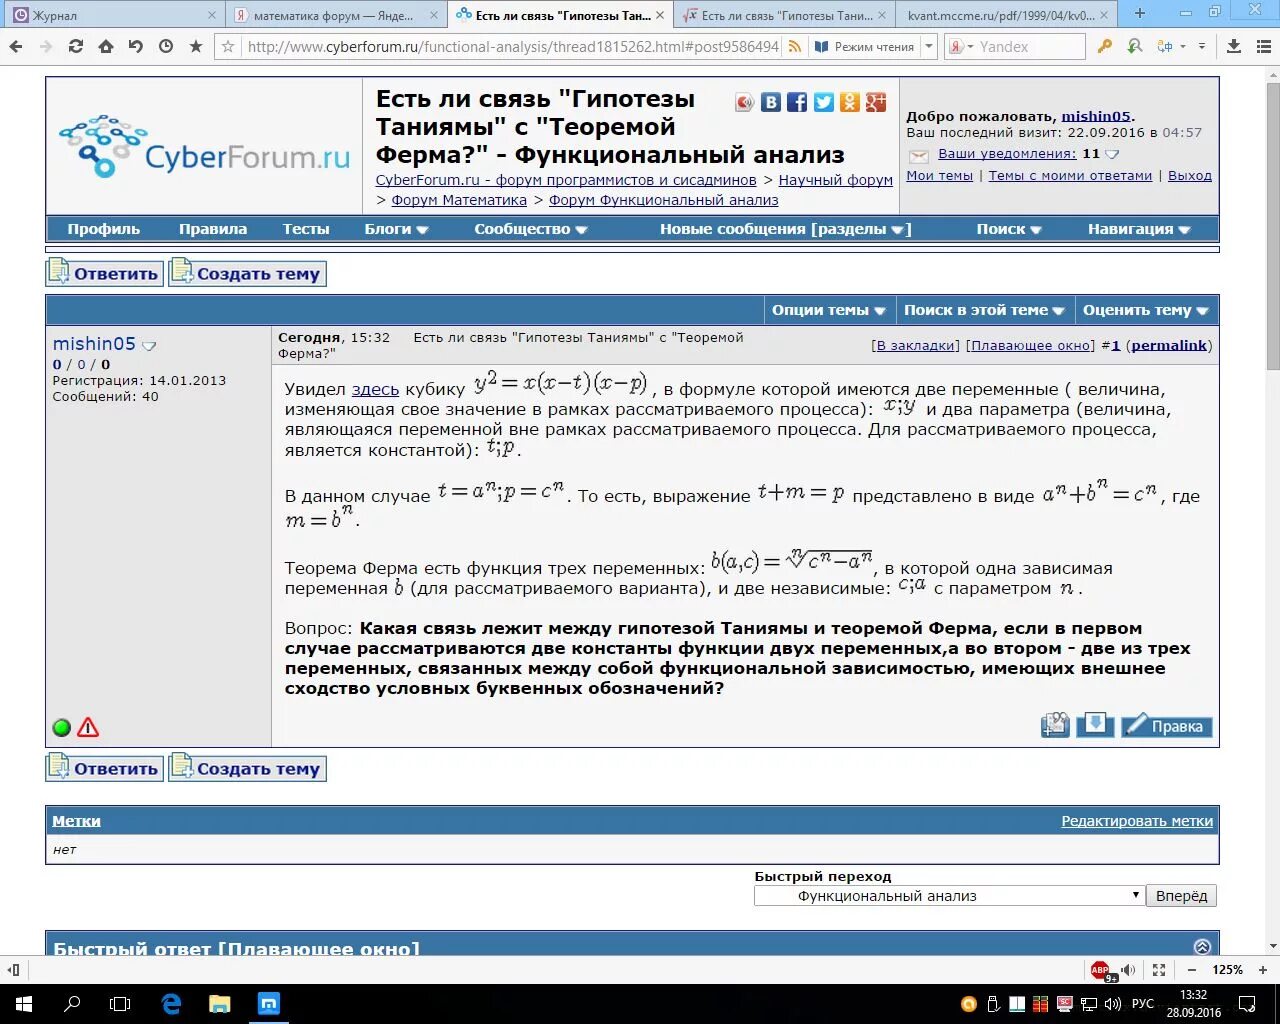The image size is (1280, 1024).
Task: Share the thread on Facebook
Action: (797, 102)
